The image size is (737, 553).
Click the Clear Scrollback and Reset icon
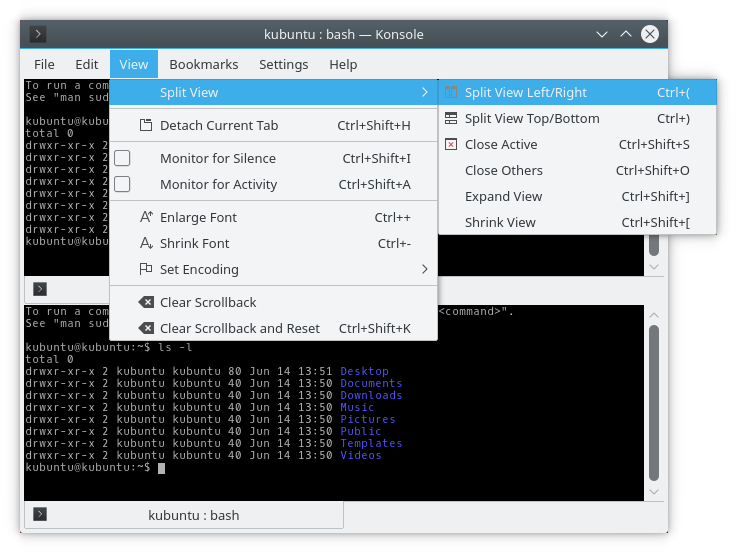click(x=146, y=328)
